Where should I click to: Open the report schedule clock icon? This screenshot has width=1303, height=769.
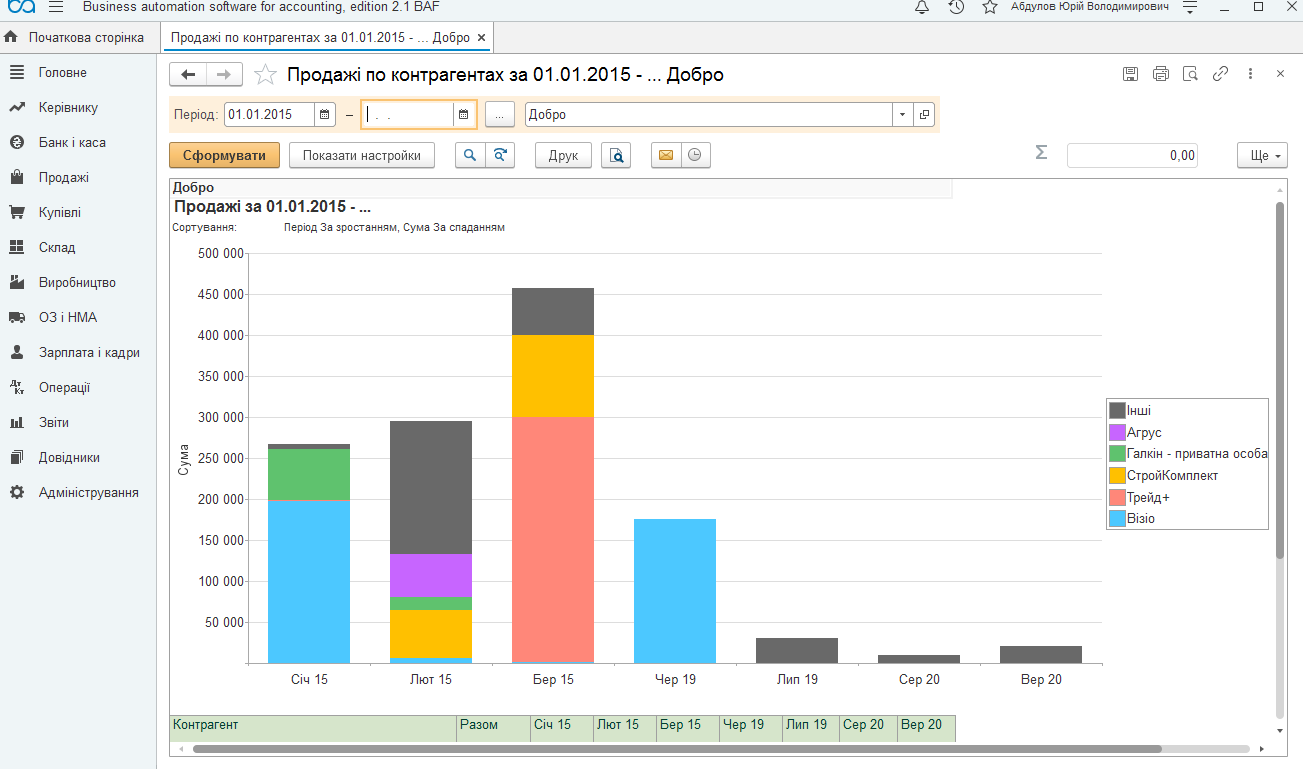[695, 155]
